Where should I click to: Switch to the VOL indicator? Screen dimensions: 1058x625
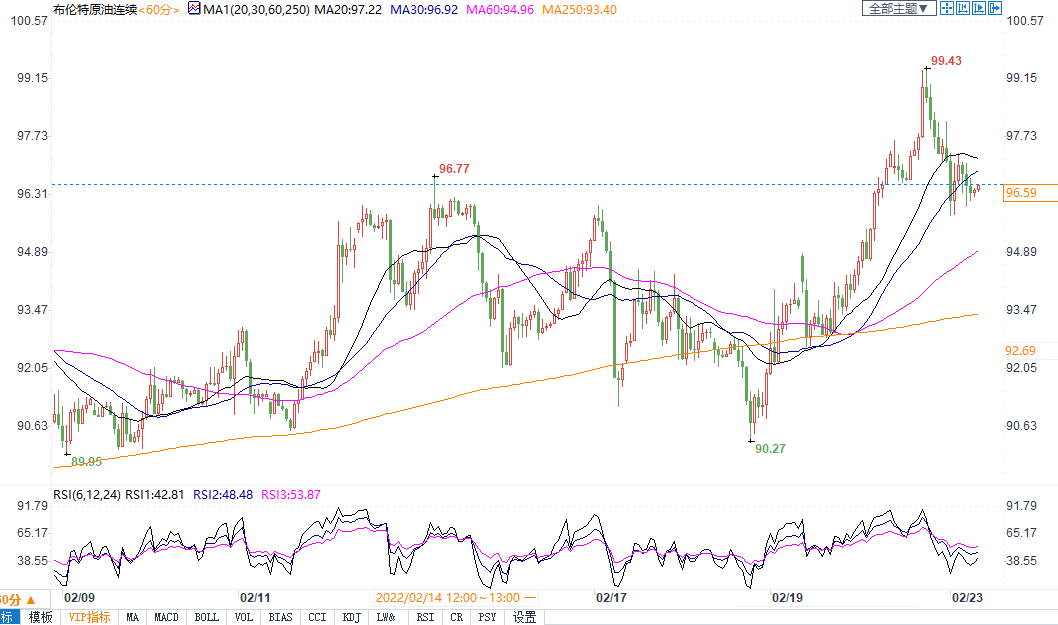click(243, 617)
